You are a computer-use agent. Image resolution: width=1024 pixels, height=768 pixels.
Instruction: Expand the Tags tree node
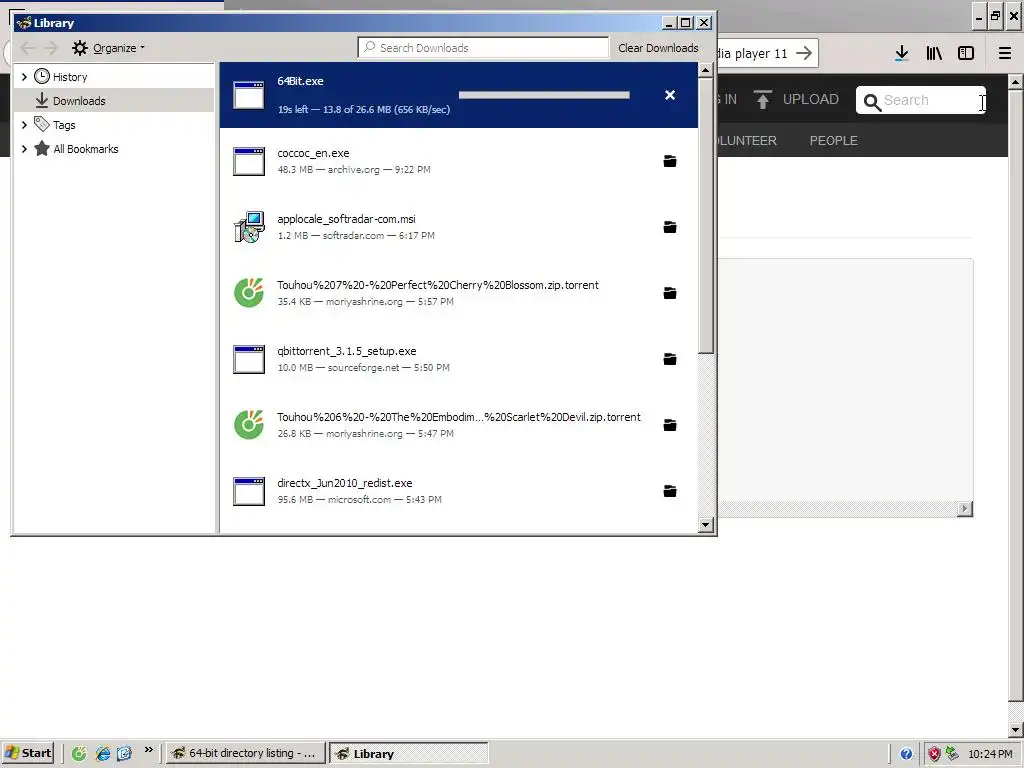click(24, 125)
